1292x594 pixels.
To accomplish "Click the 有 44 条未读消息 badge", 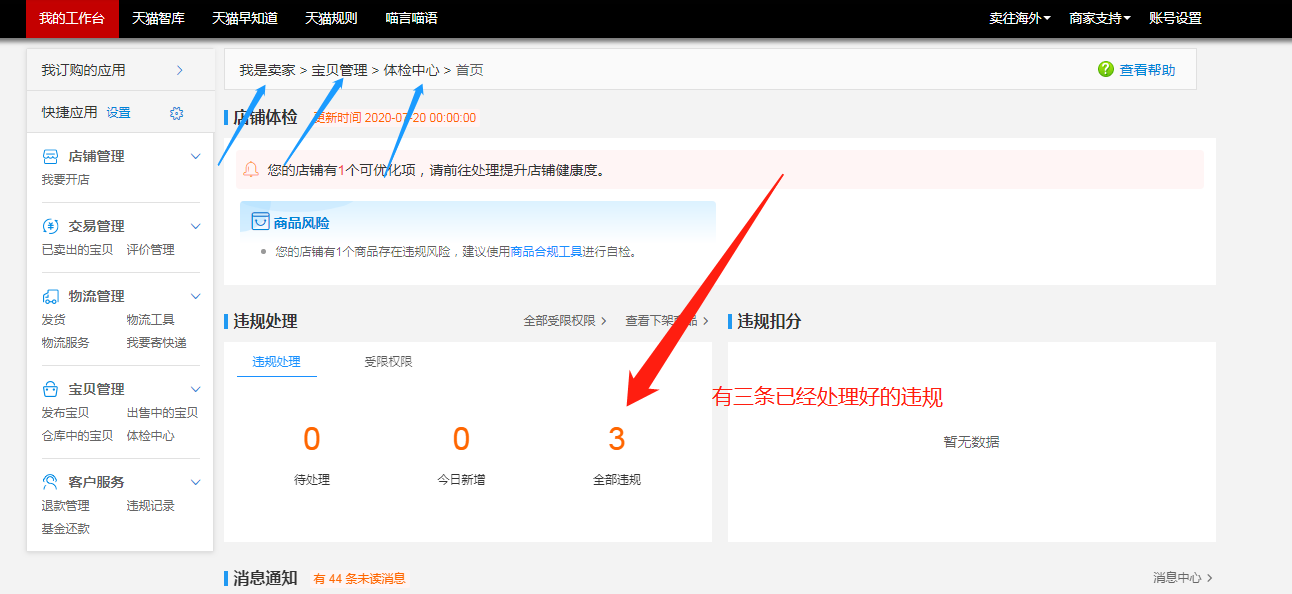I will point(359,579).
